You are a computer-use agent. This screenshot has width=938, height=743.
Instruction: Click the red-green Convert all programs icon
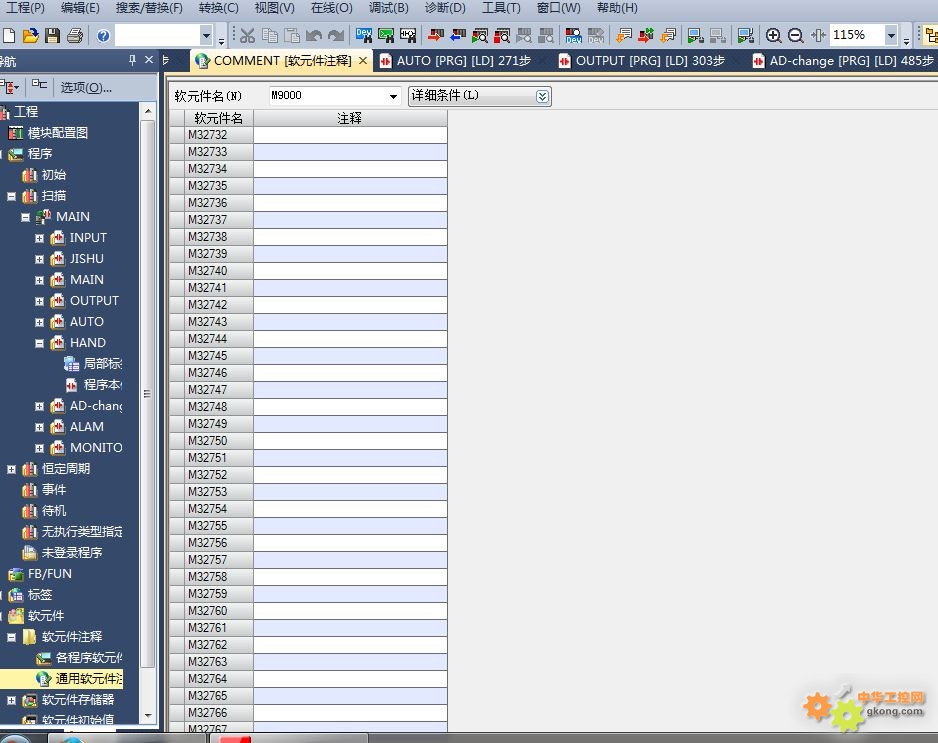(646, 35)
